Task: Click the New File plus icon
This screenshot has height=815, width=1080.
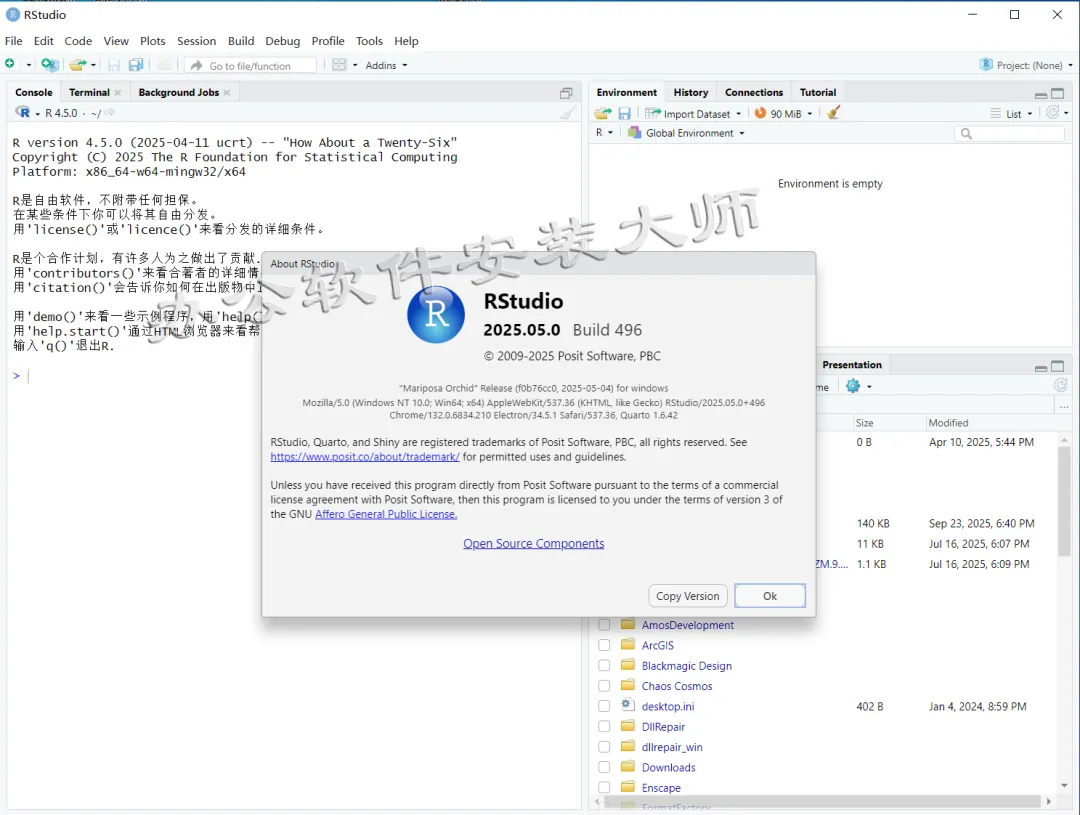Action: [x=10, y=64]
